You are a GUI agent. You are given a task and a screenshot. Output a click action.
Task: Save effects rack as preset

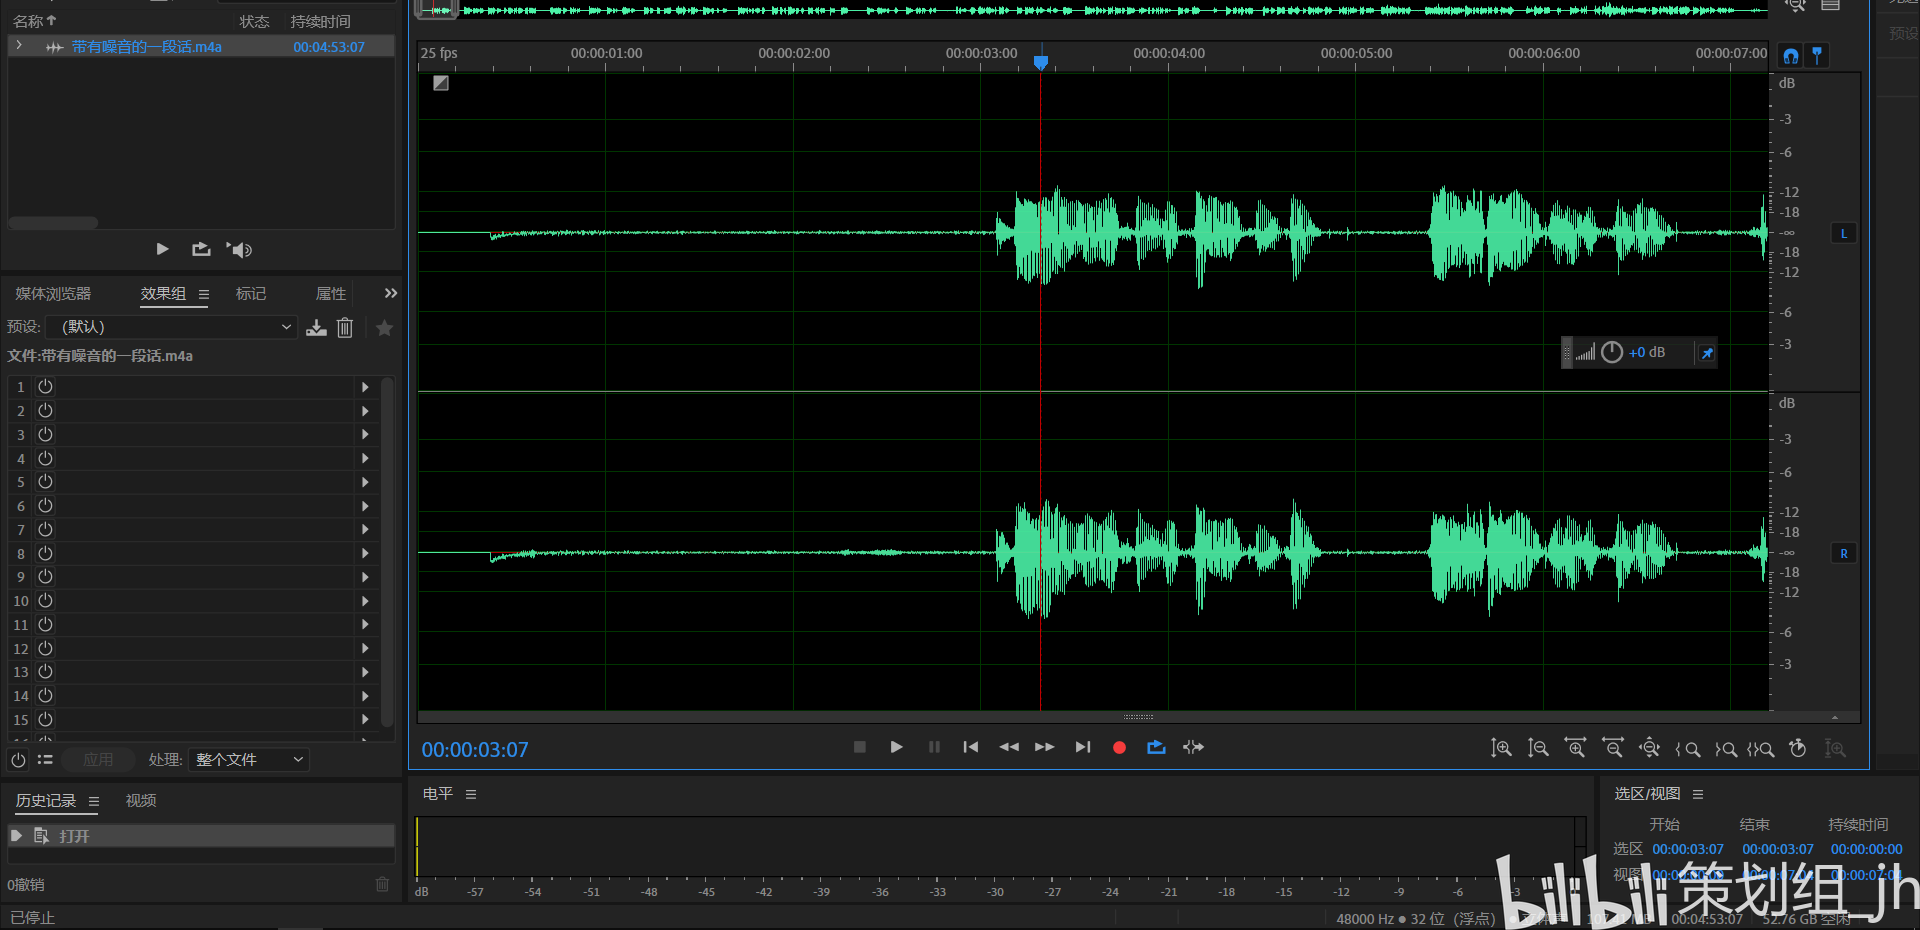pos(316,328)
